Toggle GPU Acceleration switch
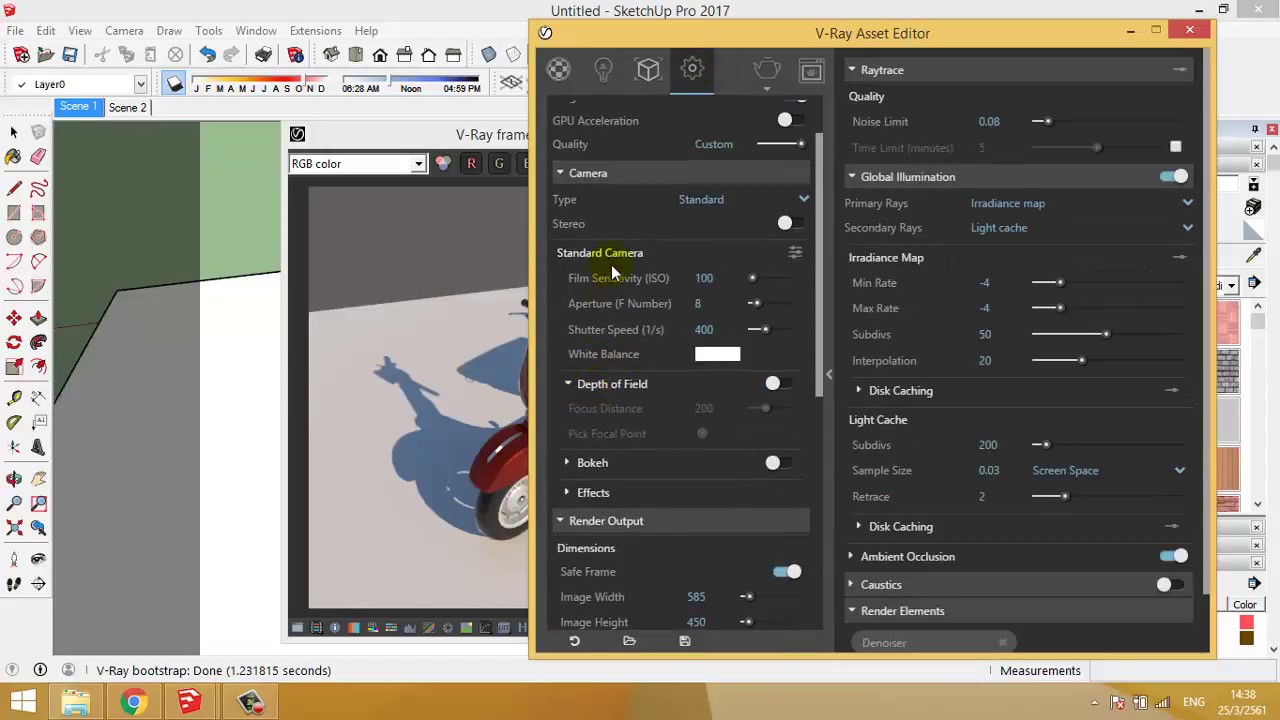Viewport: 1280px width, 720px height. click(790, 121)
